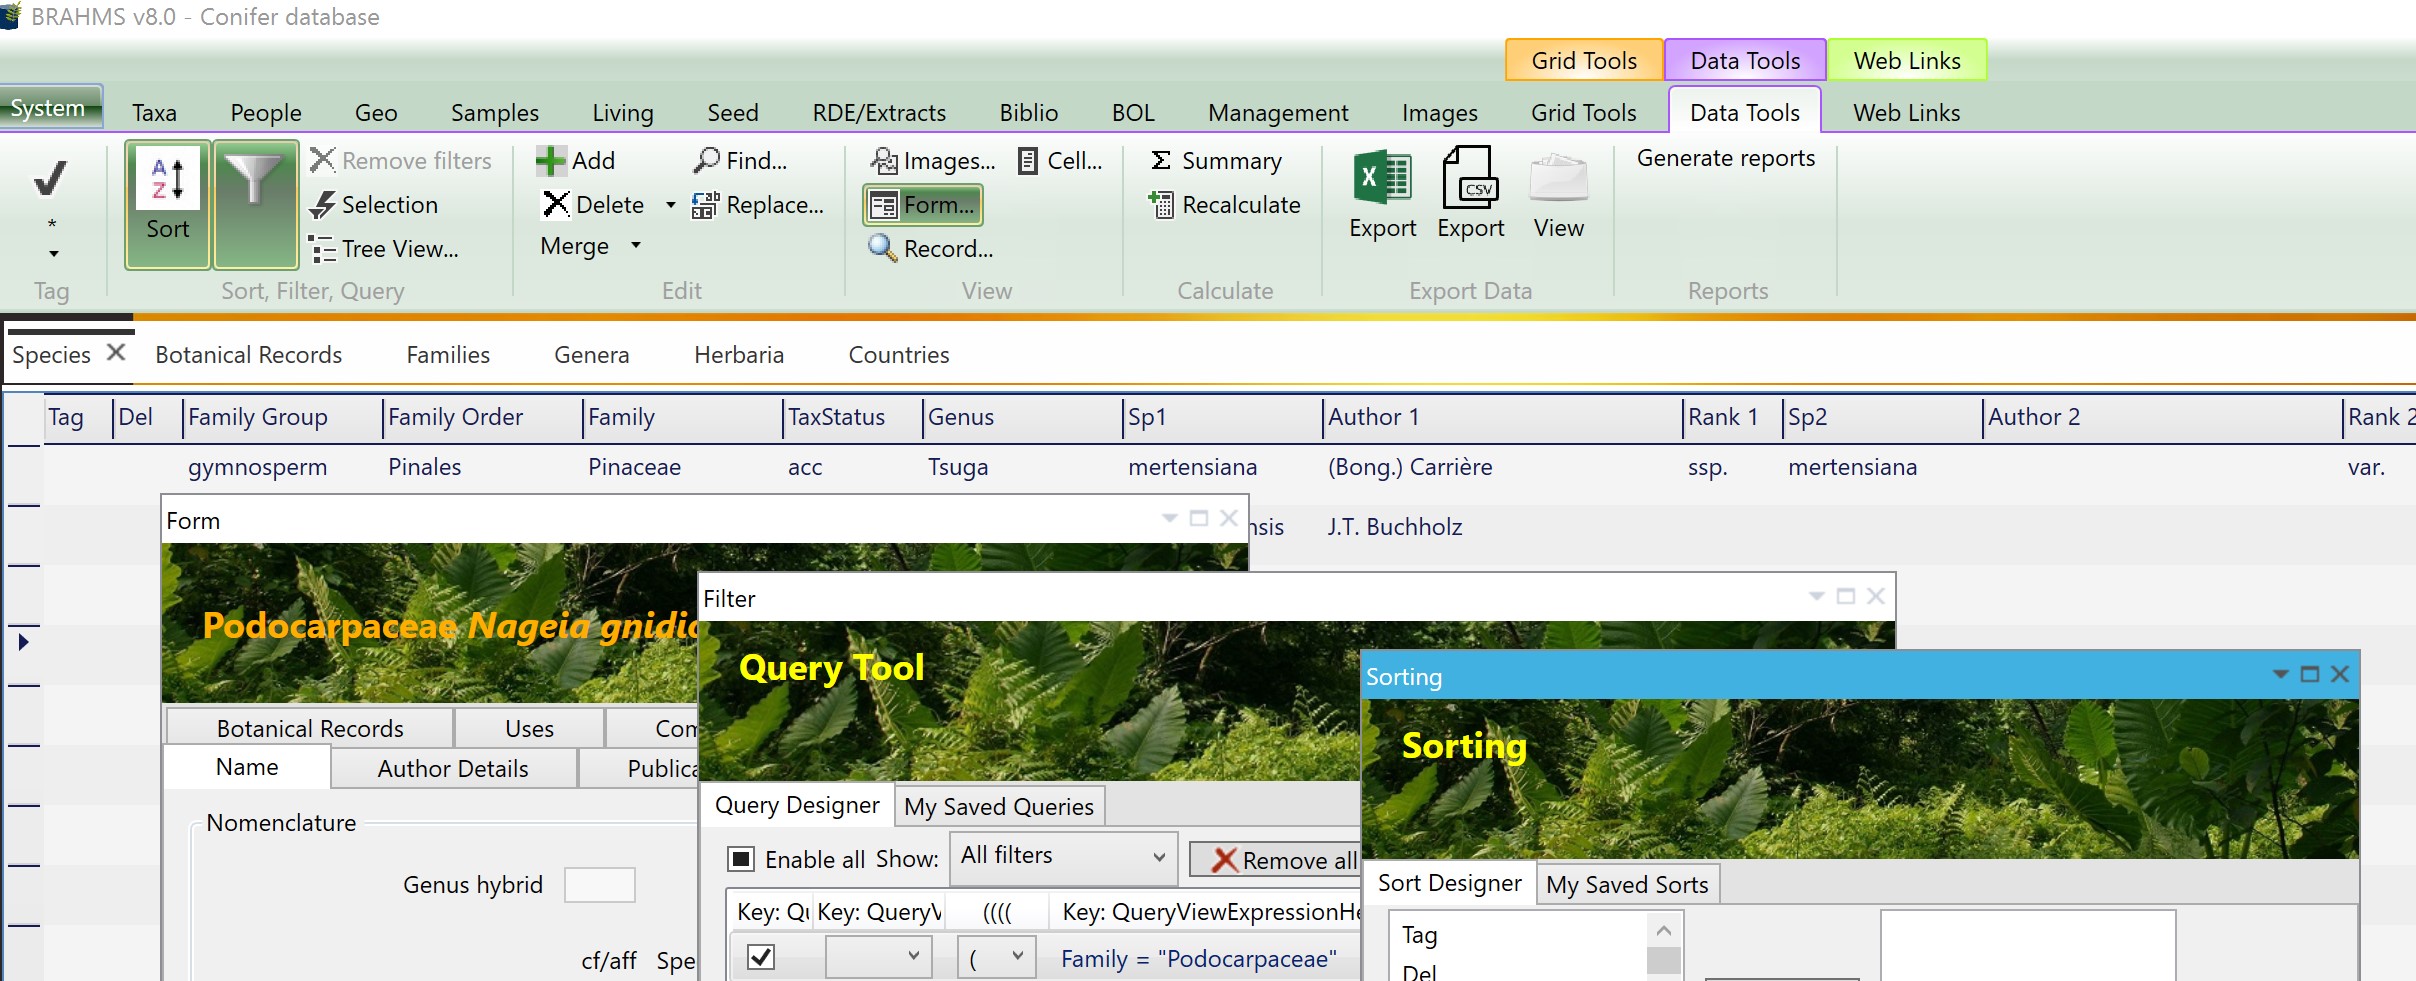Click the Remove filters icon

[322, 160]
